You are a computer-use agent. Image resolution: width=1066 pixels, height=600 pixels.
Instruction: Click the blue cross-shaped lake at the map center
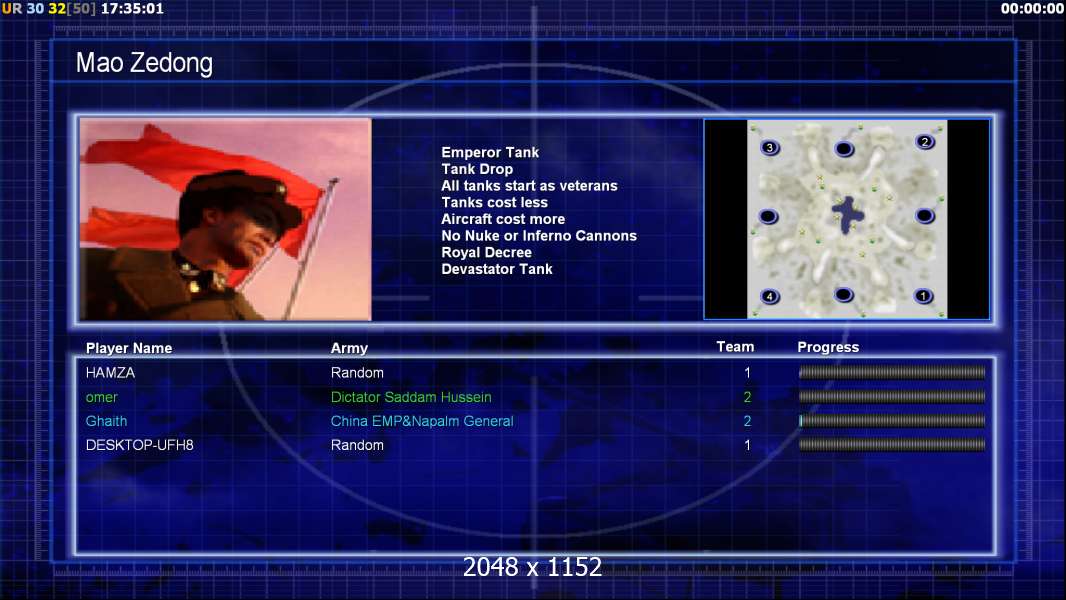click(x=848, y=215)
